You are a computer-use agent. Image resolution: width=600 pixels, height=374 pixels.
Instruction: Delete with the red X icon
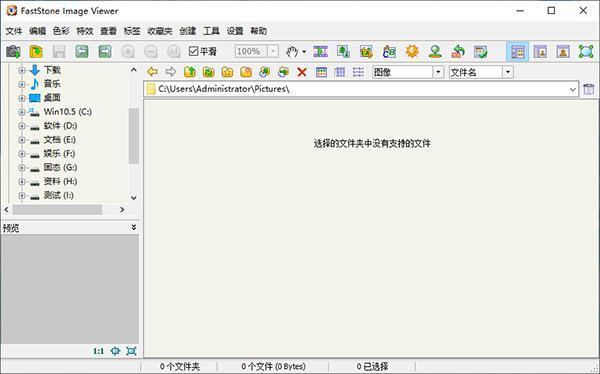302,72
